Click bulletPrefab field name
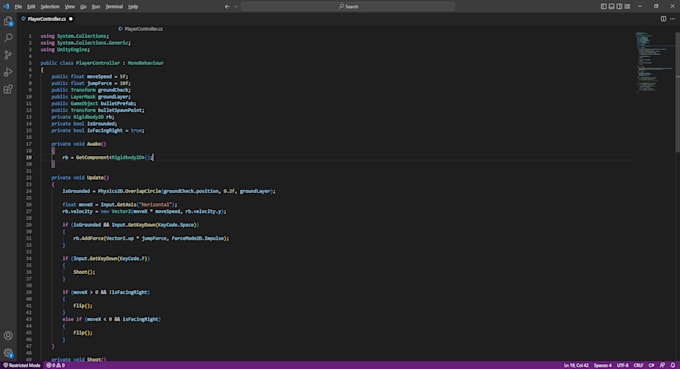This screenshot has height=369, width=680. tap(117, 104)
